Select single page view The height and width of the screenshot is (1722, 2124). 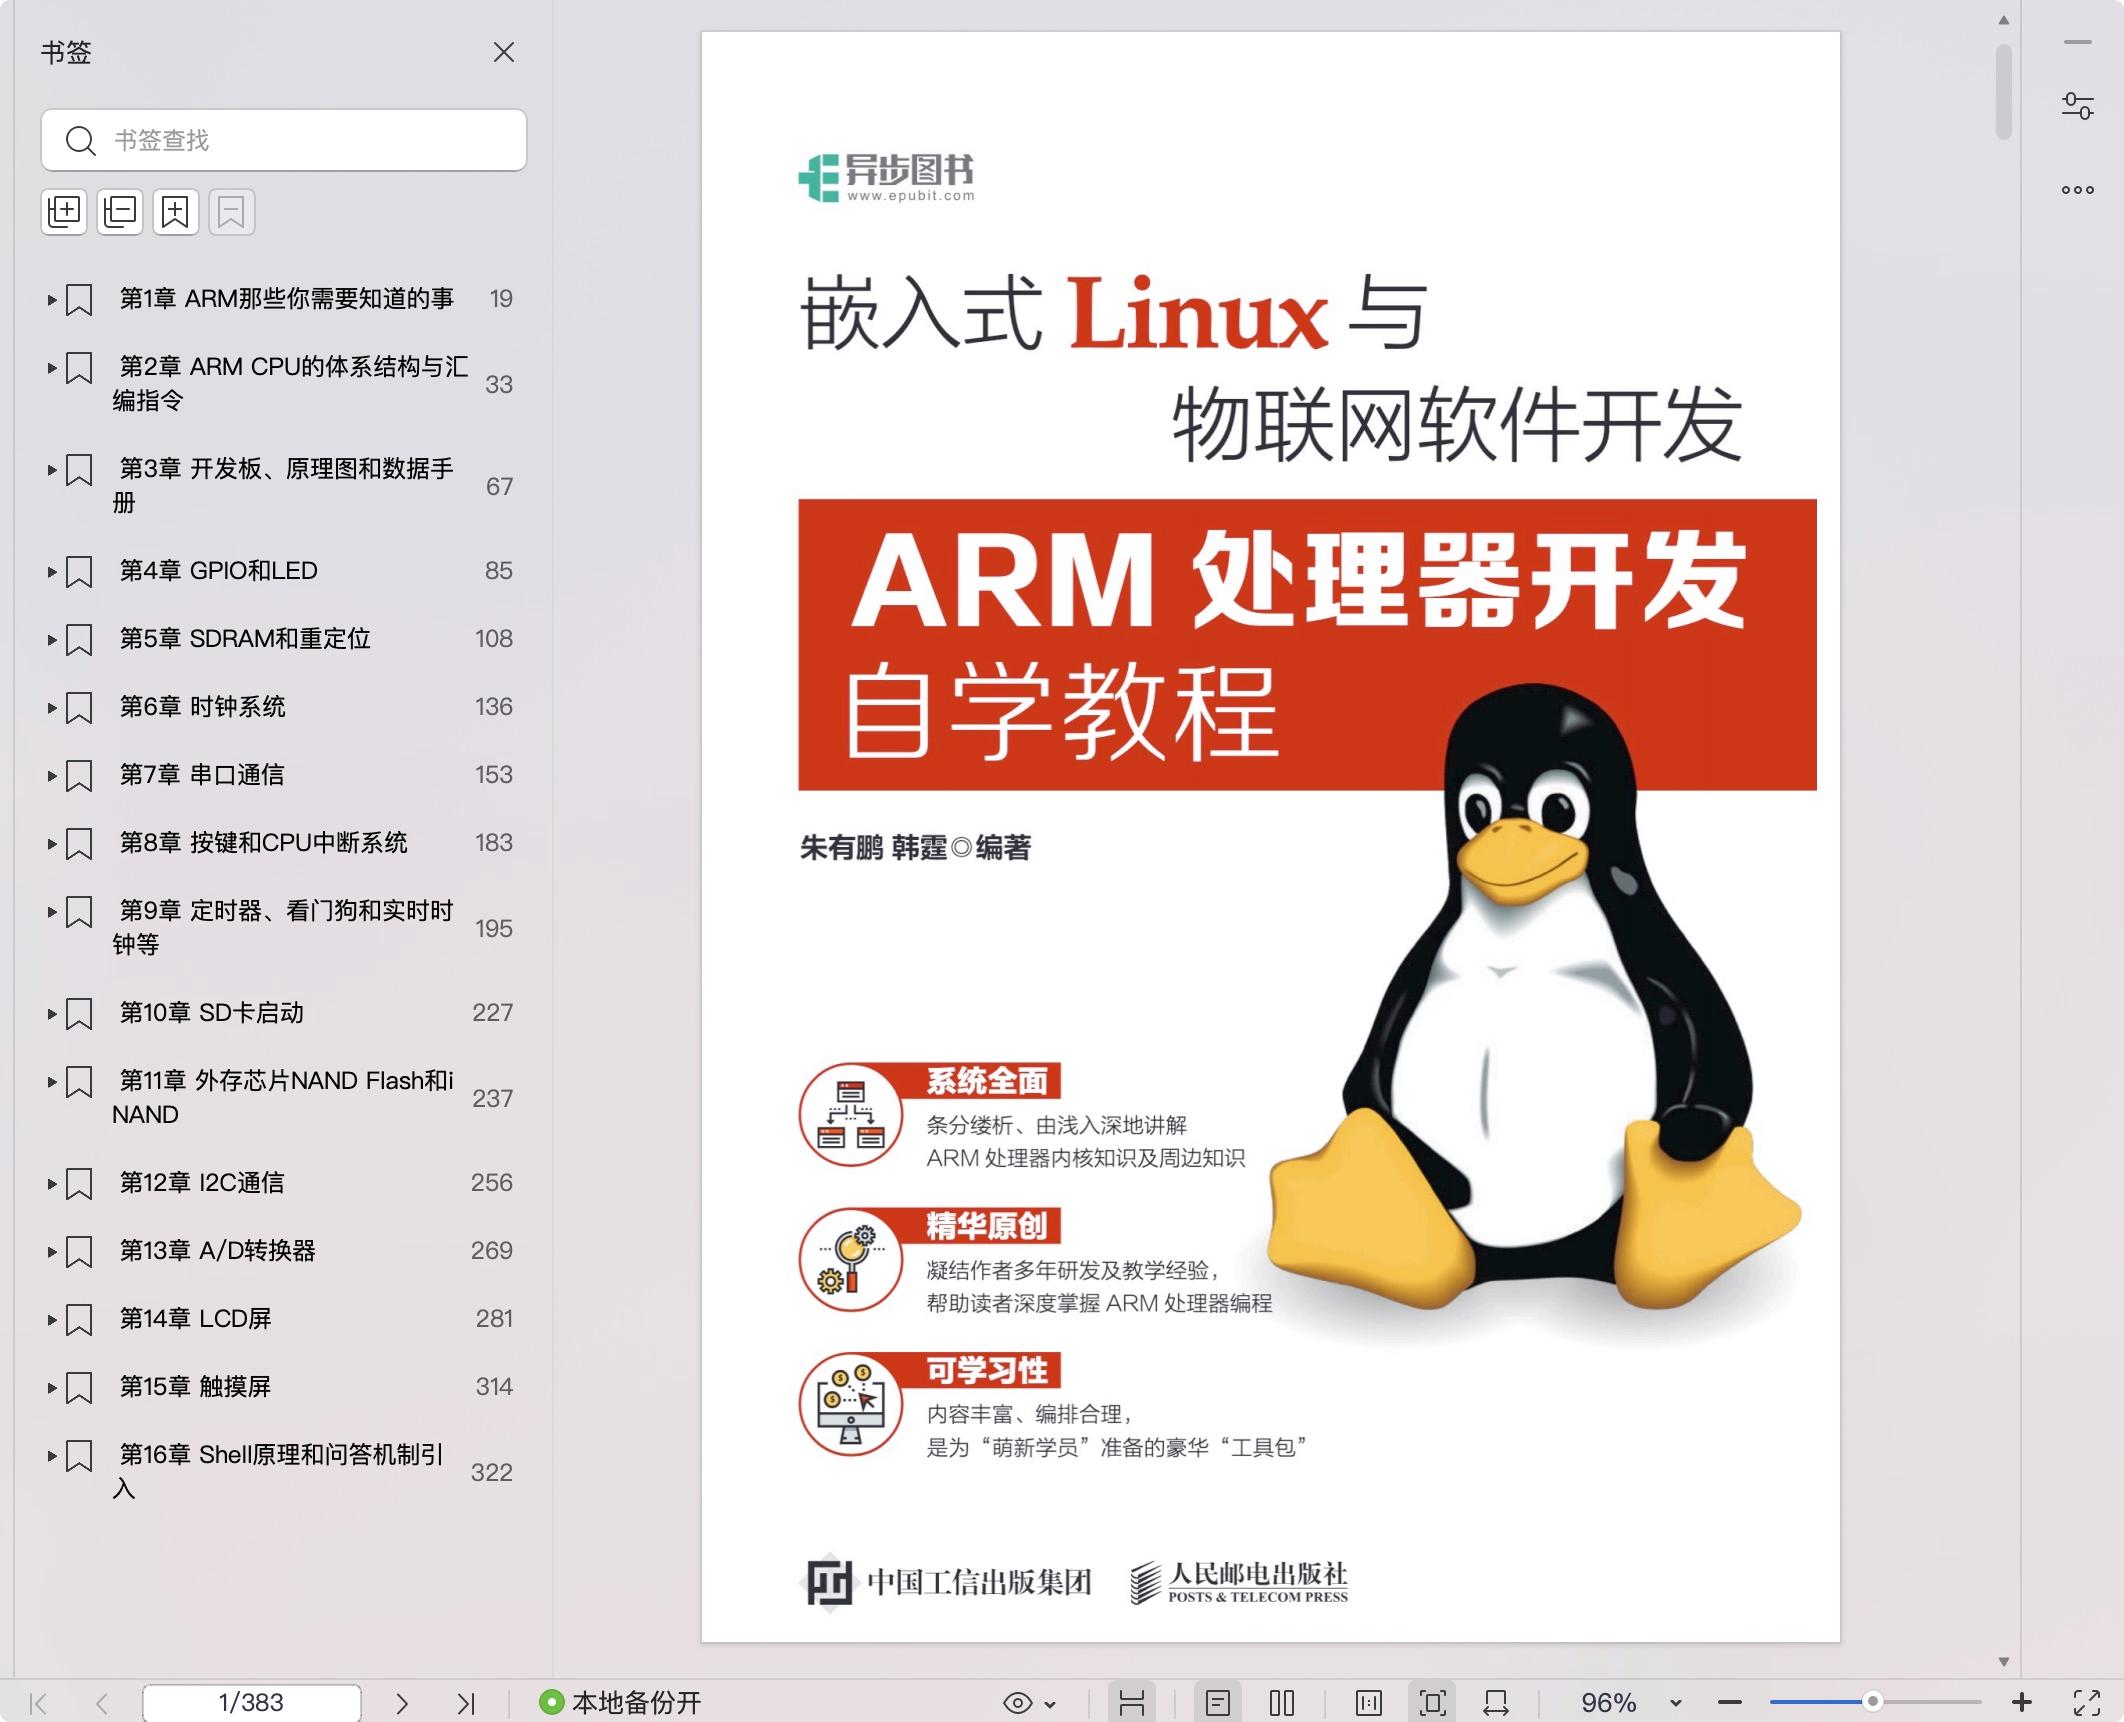(1218, 1703)
